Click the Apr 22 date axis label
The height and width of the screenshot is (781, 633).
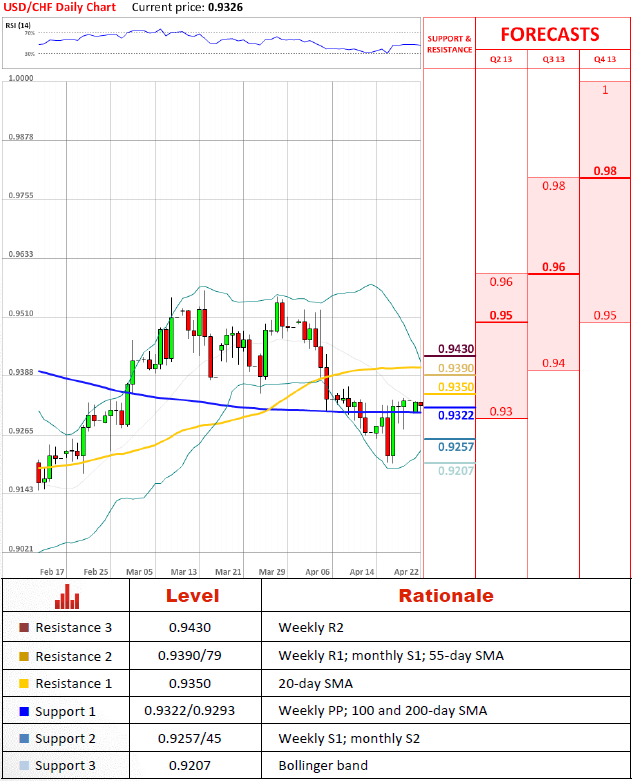[406, 572]
